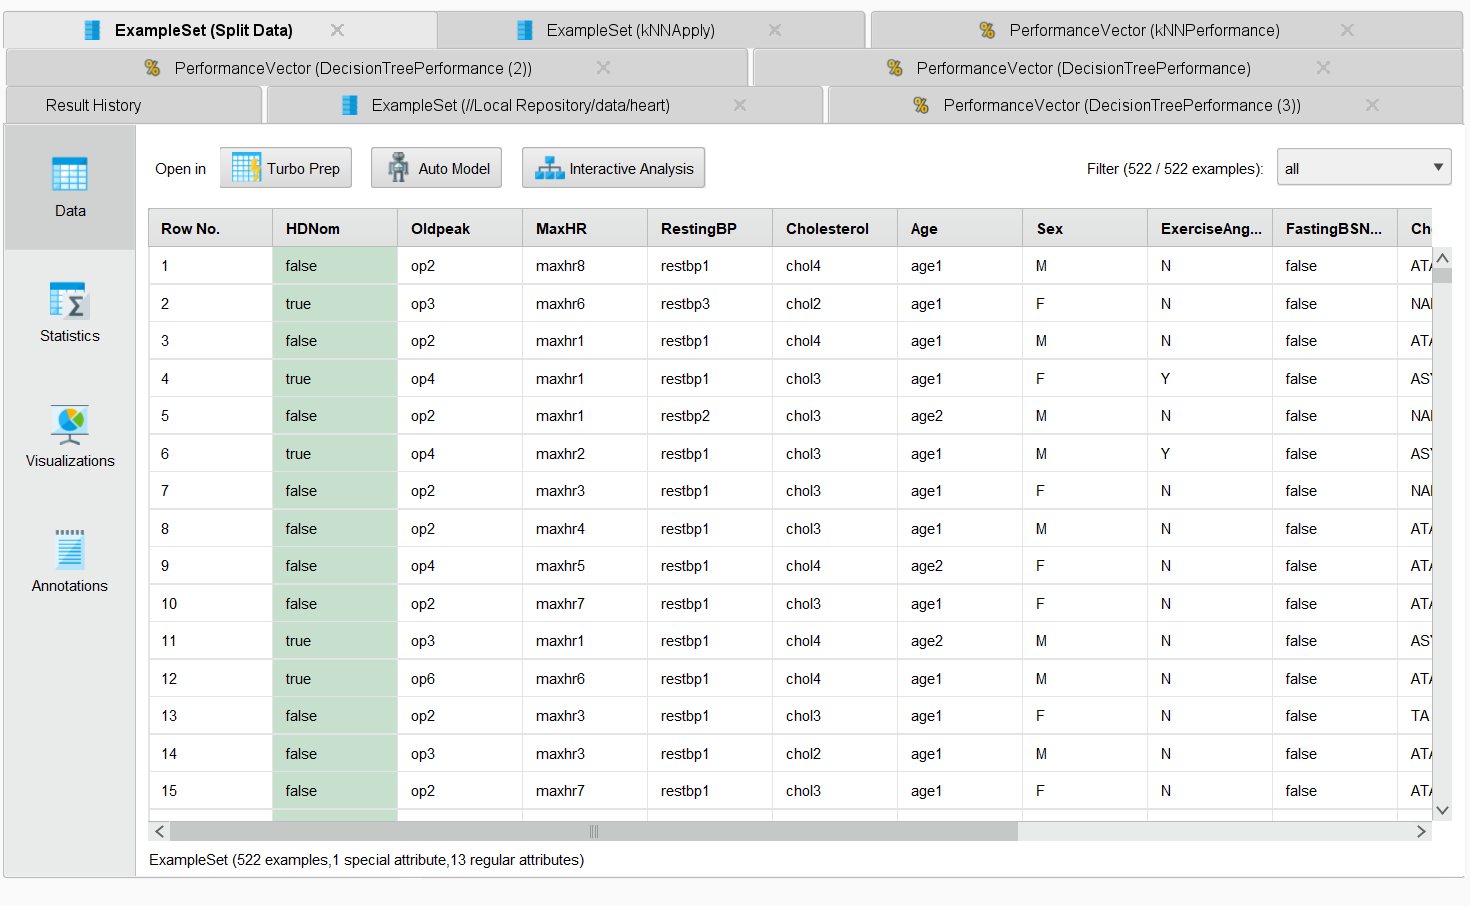
Task: Close the heart data ExampleSet tab
Action: coord(740,105)
